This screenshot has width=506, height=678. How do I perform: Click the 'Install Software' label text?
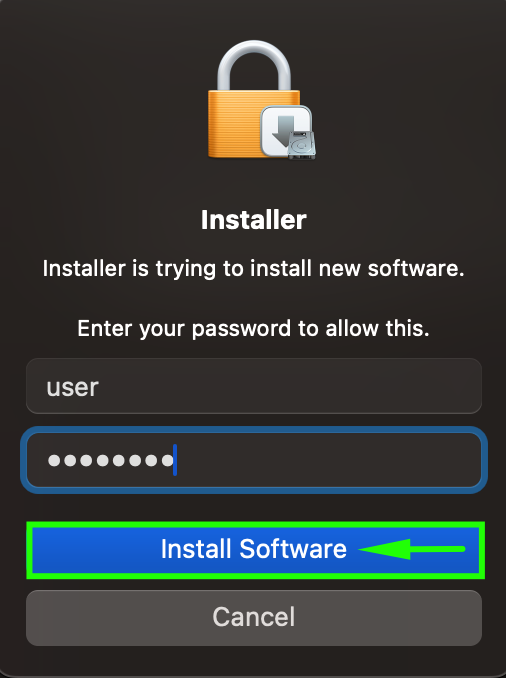[254, 549]
